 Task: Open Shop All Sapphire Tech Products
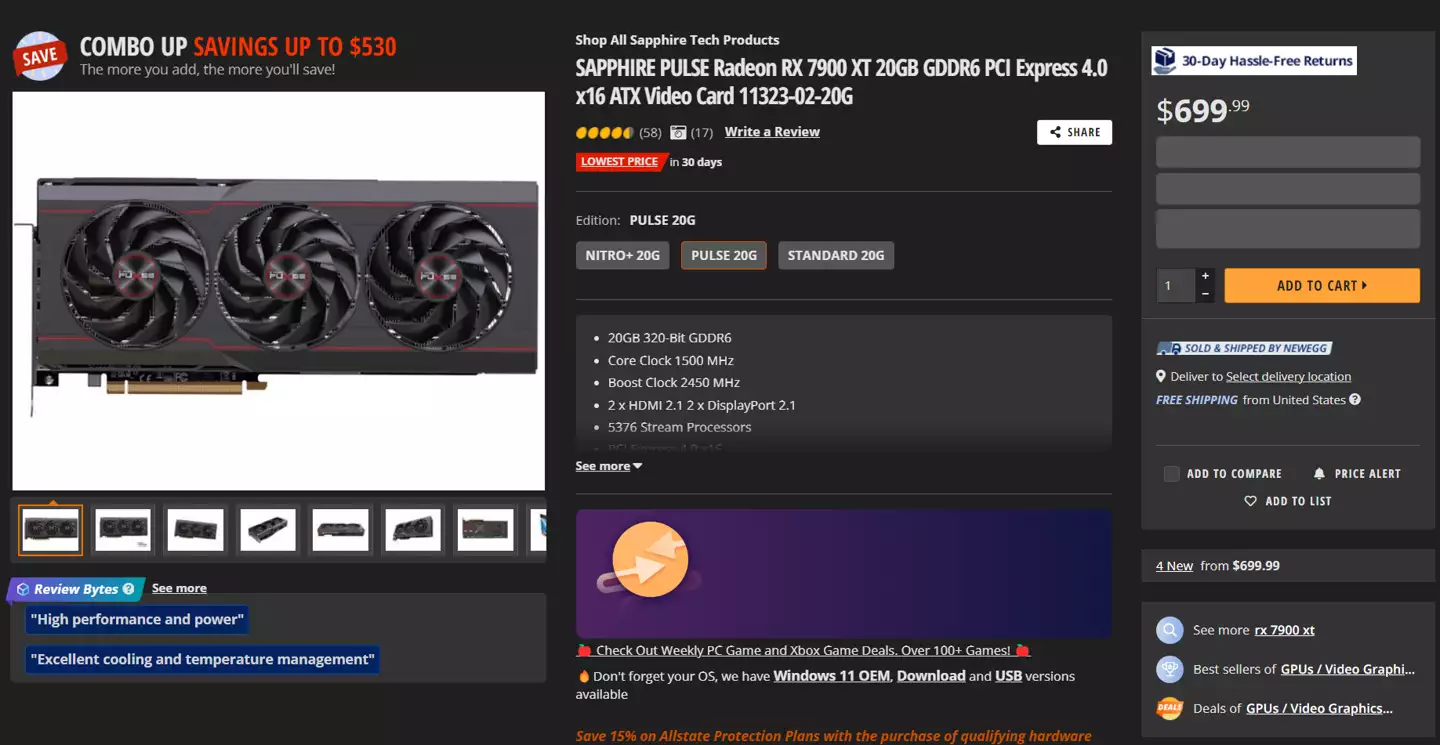(x=677, y=40)
